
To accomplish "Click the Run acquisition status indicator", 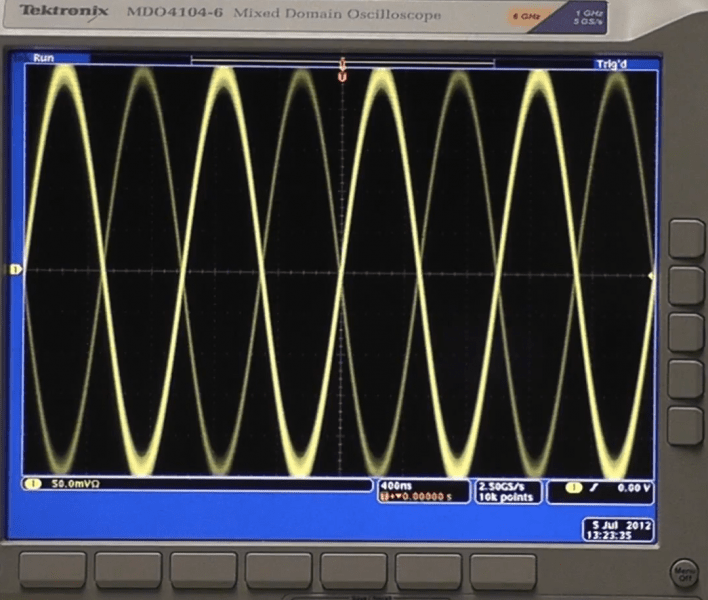I will pos(43,58).
